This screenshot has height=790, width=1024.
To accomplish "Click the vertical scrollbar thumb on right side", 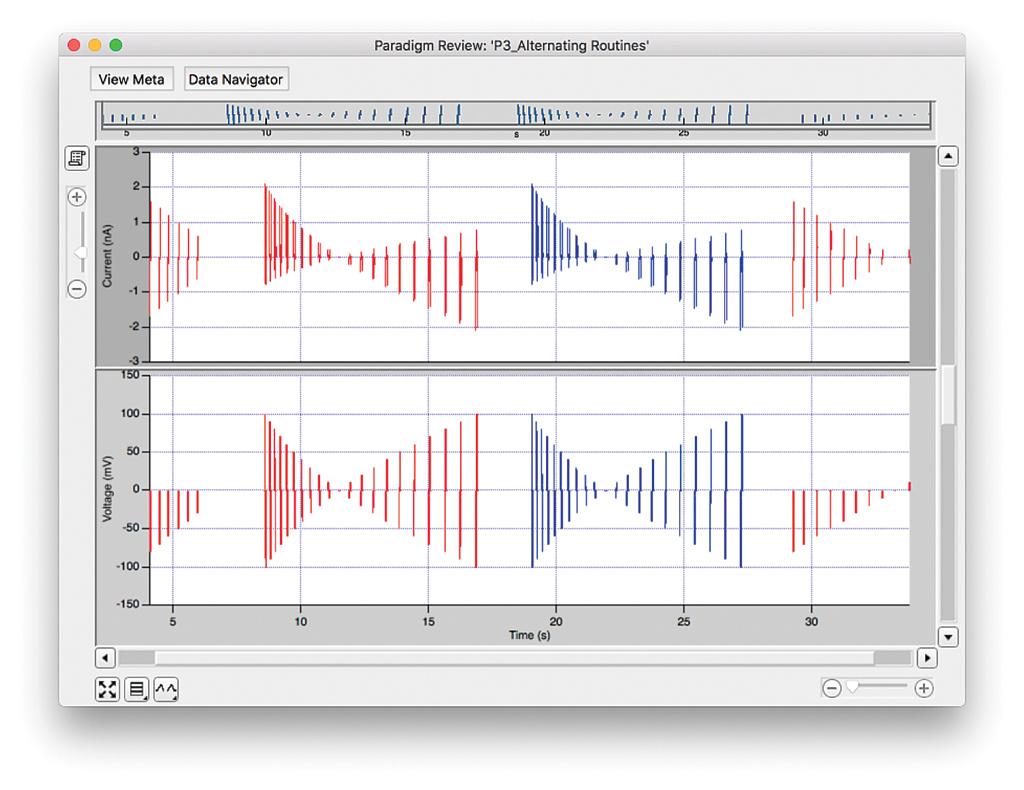I will tap(948, 395).
